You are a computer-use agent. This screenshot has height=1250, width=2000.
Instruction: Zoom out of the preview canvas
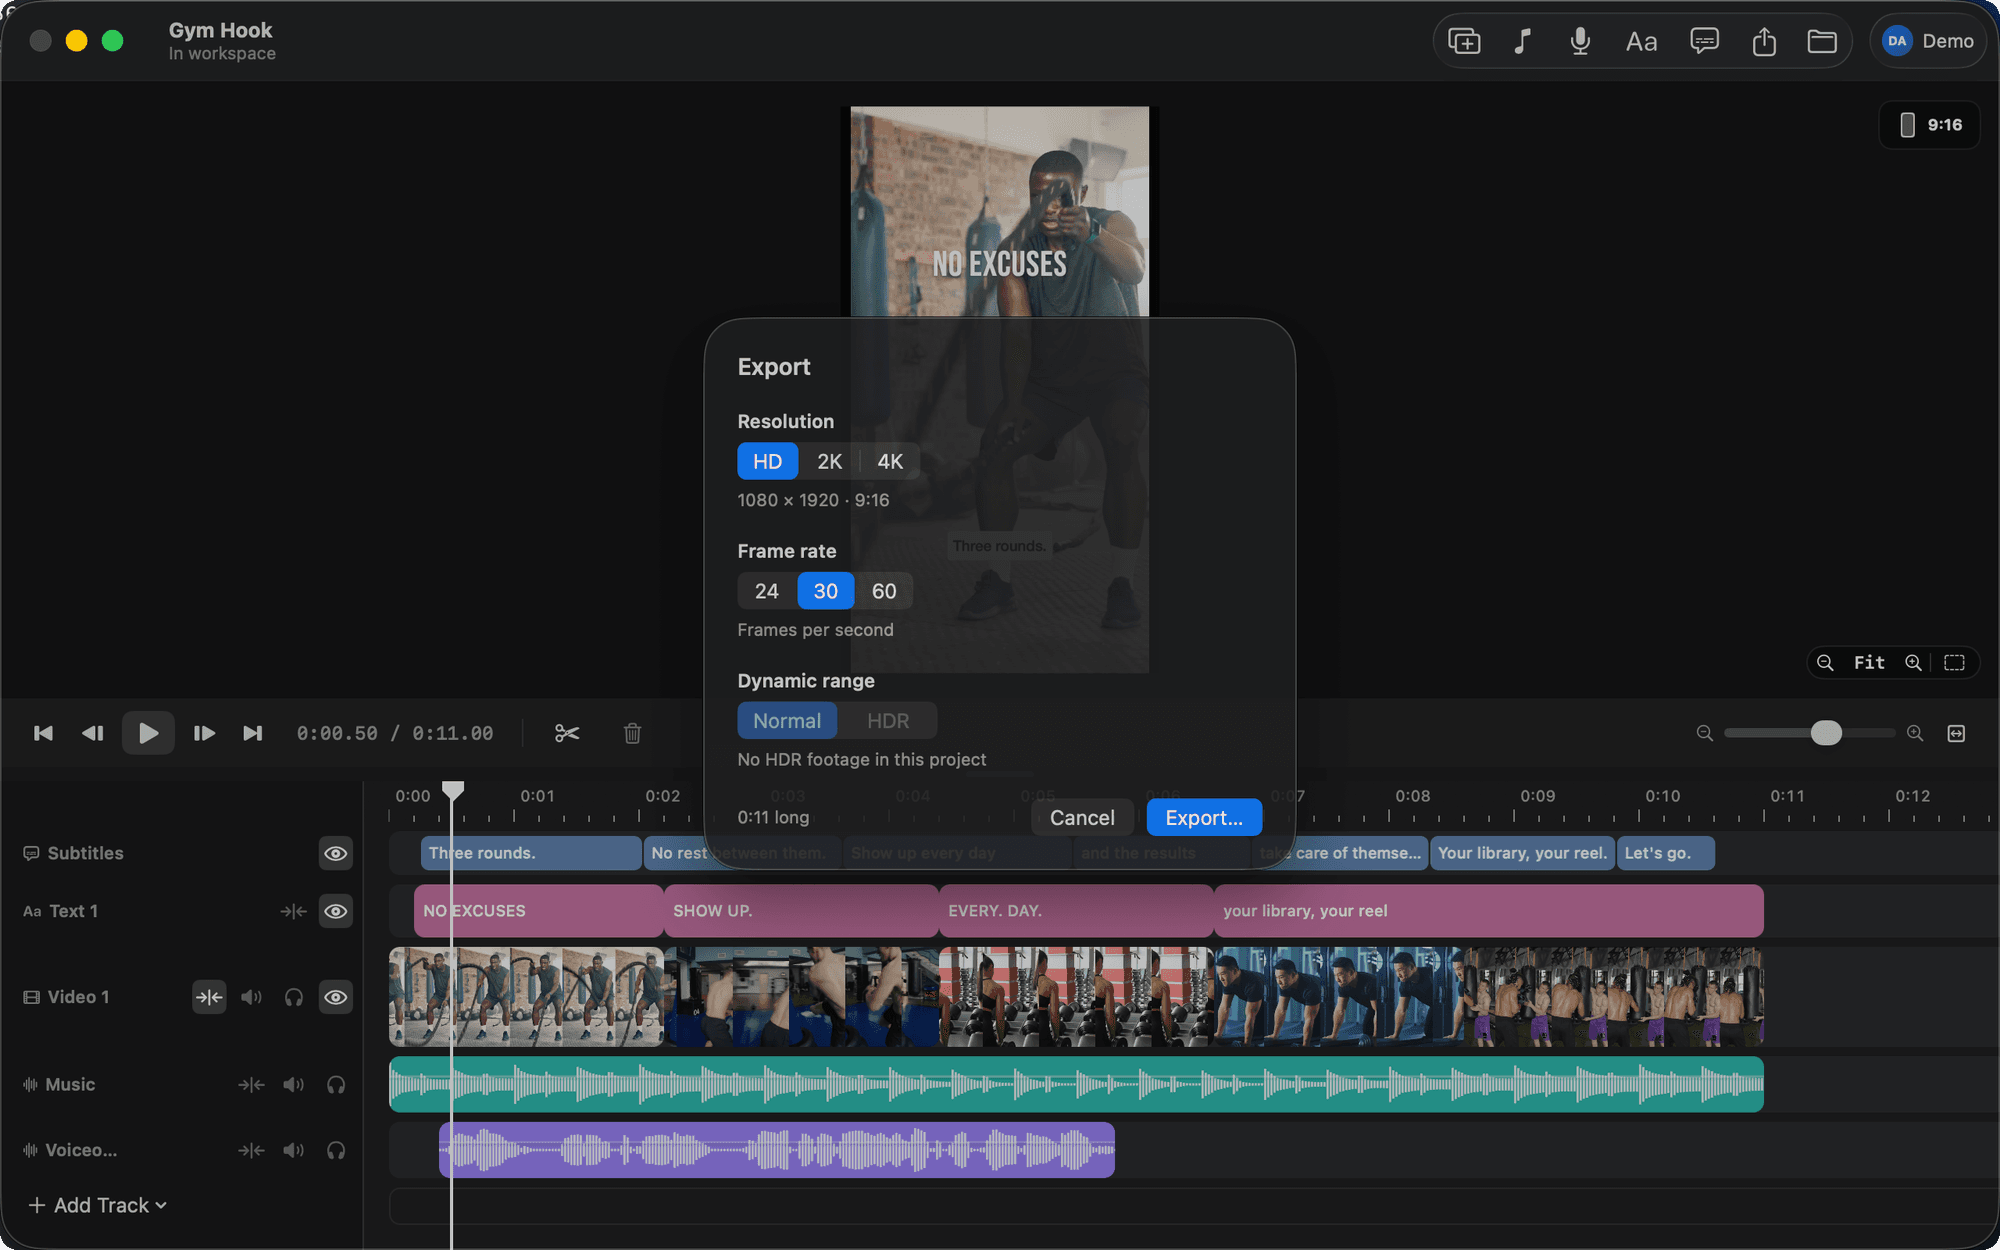click(1825, 663)
